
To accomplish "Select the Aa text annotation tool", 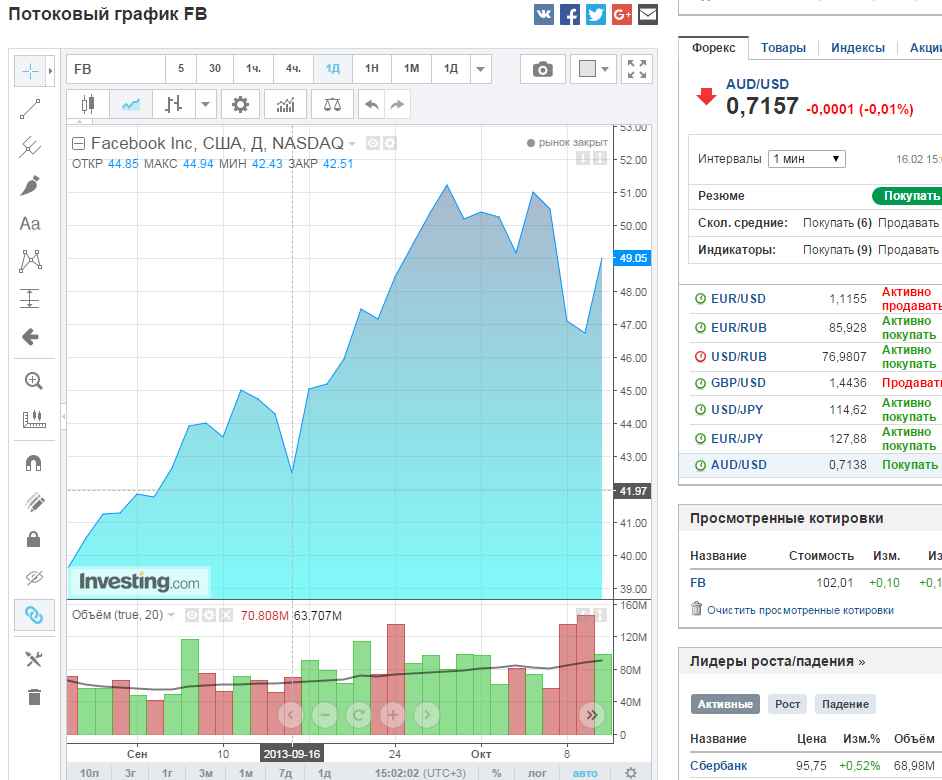I will (29, 224).
